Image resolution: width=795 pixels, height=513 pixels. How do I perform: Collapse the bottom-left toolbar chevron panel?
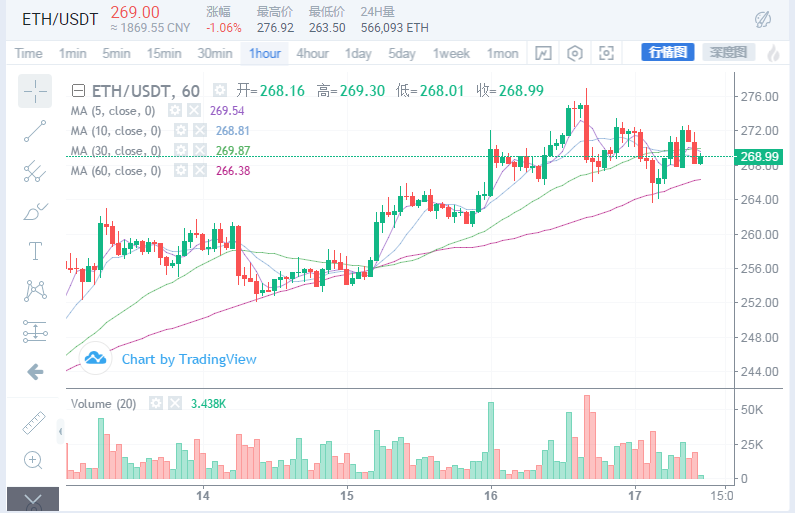(x=33, y=500)
